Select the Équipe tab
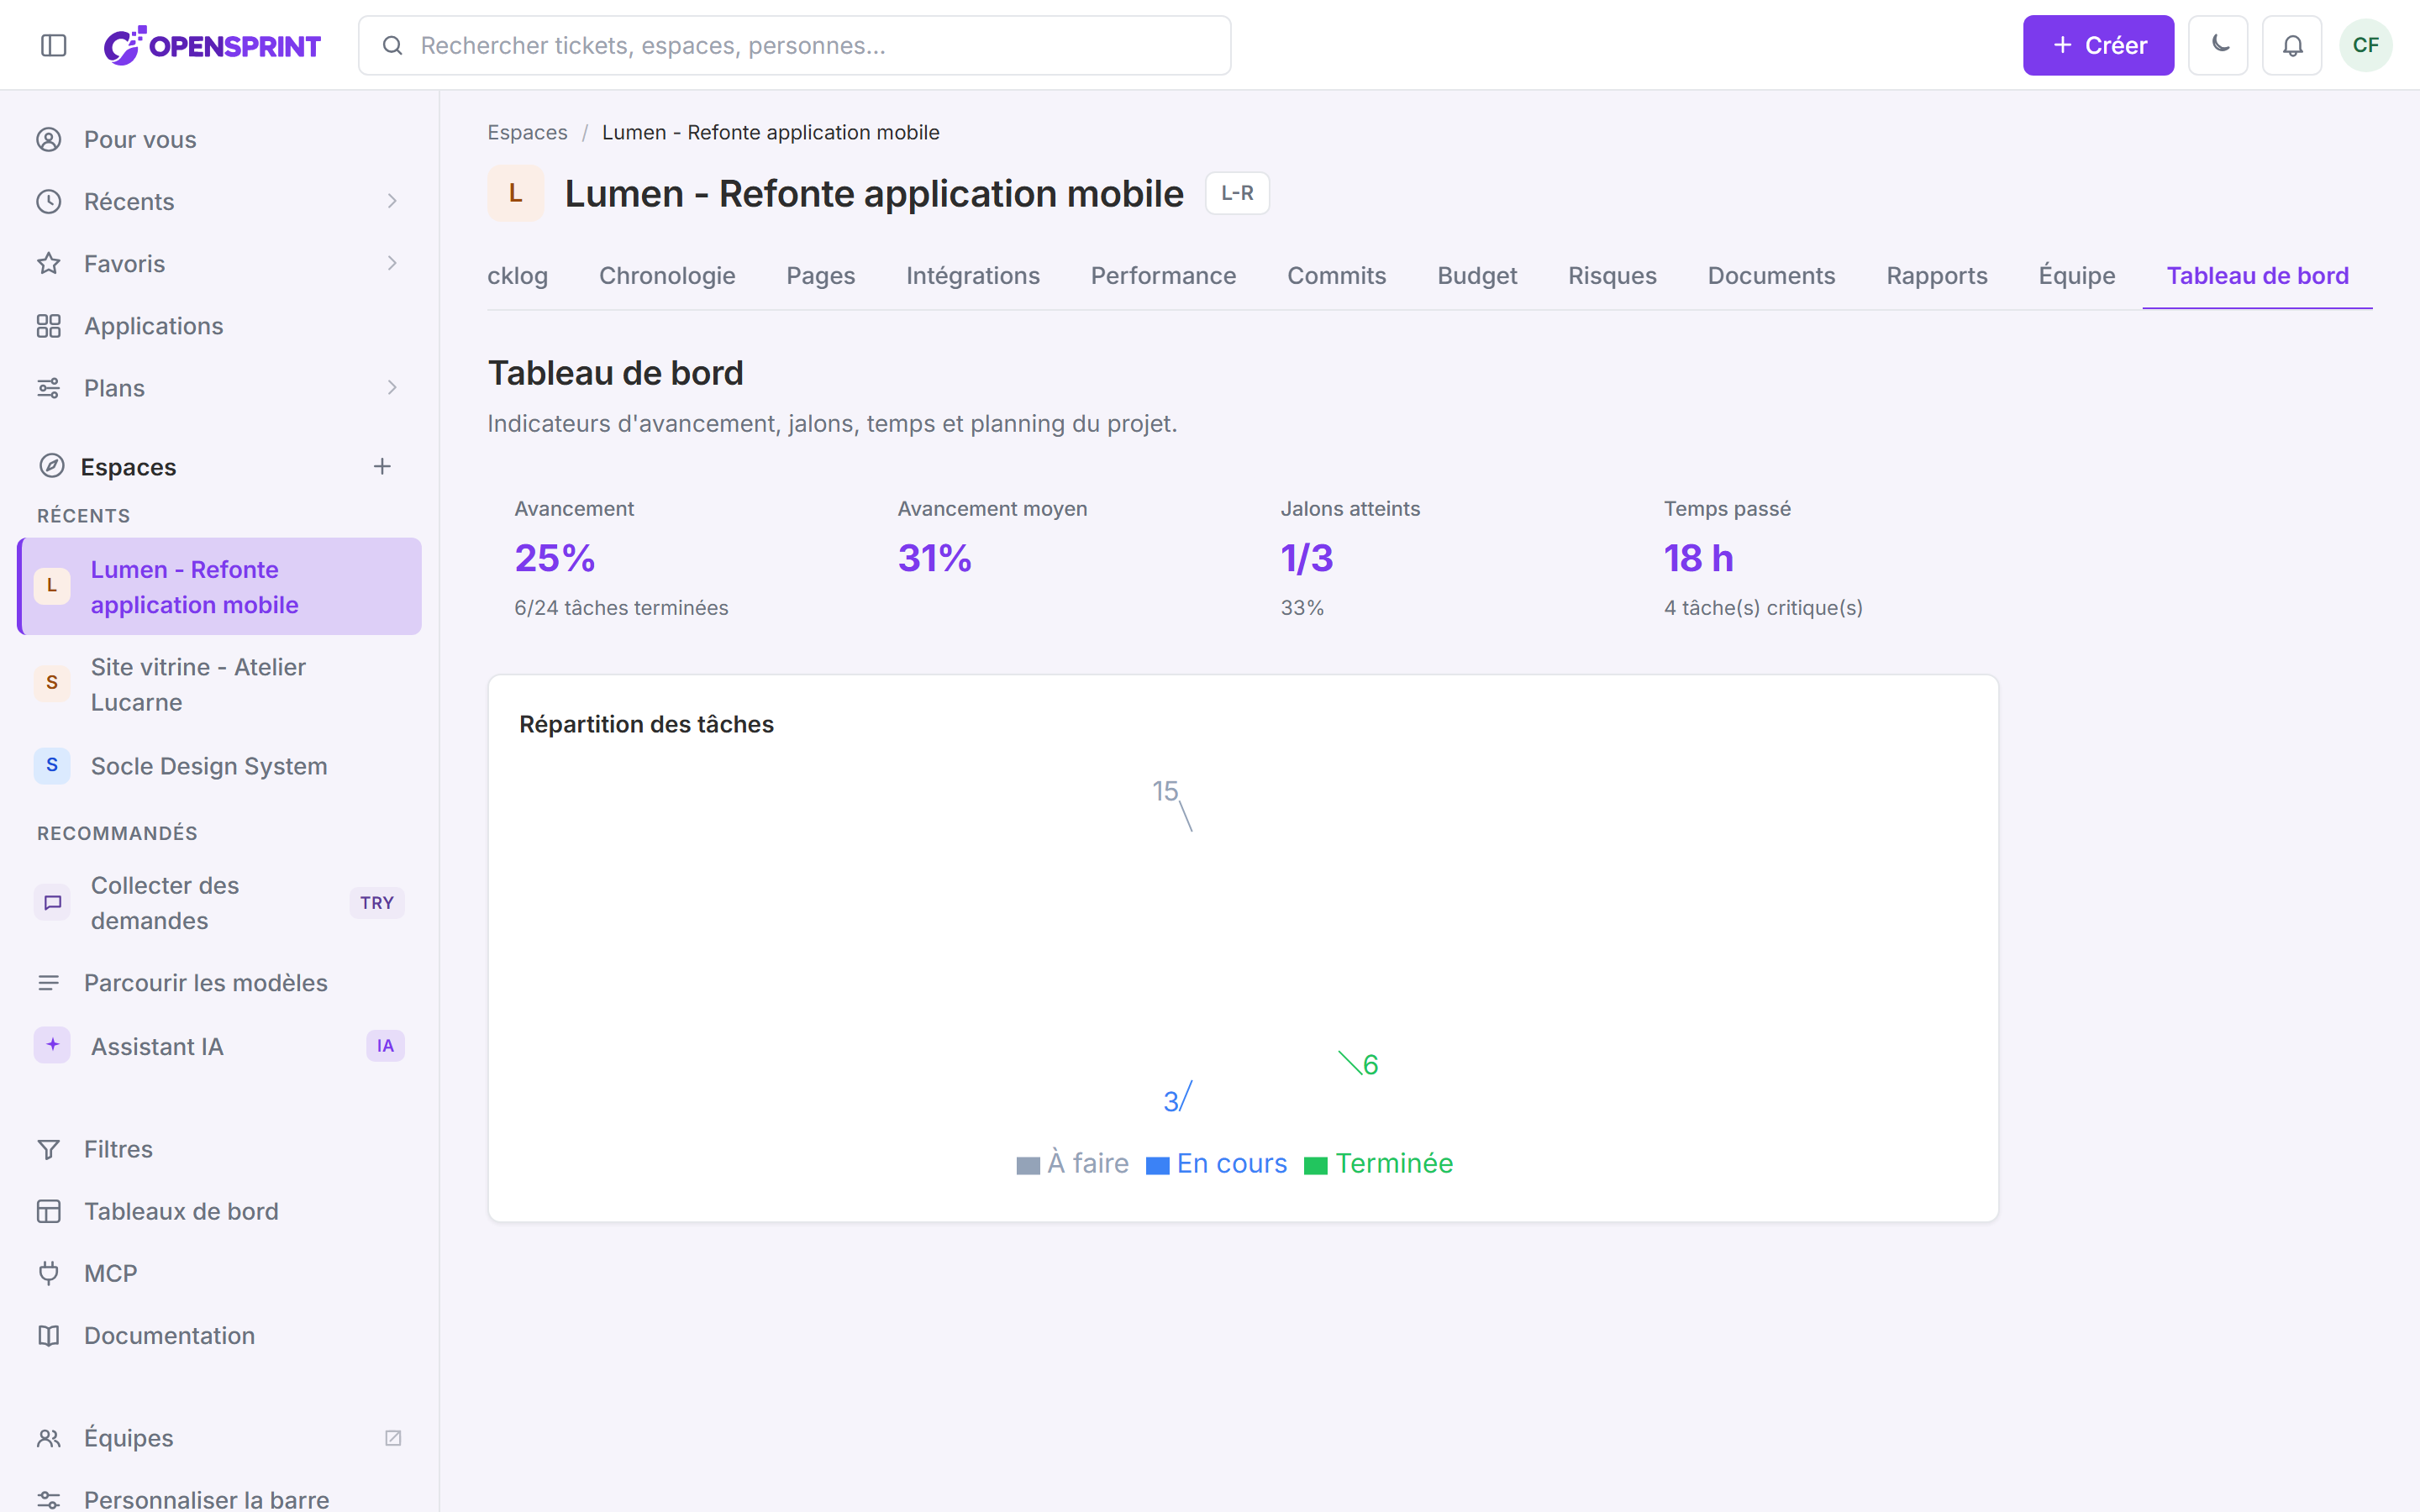 [2077, 276]
